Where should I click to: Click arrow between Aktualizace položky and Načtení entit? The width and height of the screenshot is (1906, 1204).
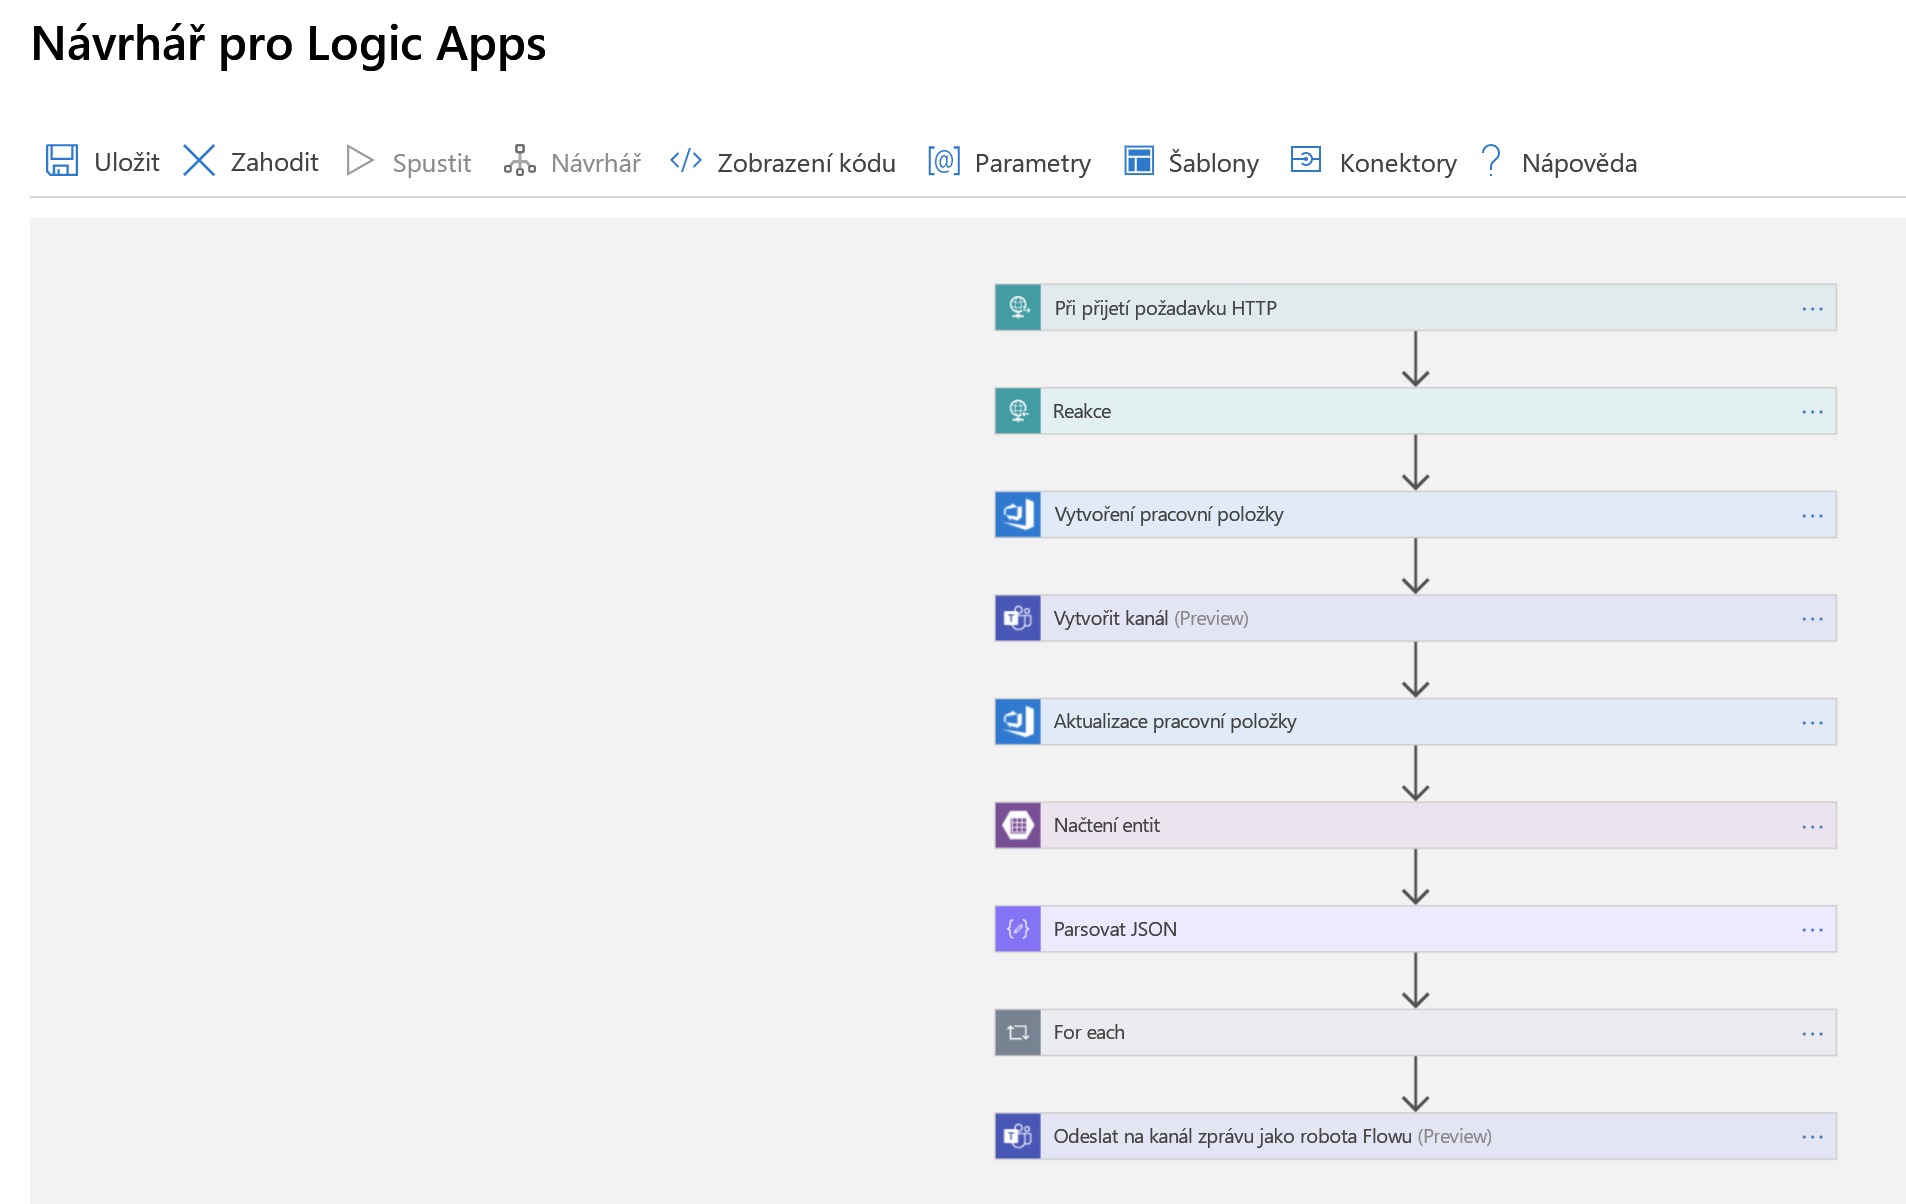pos(1415,773)
